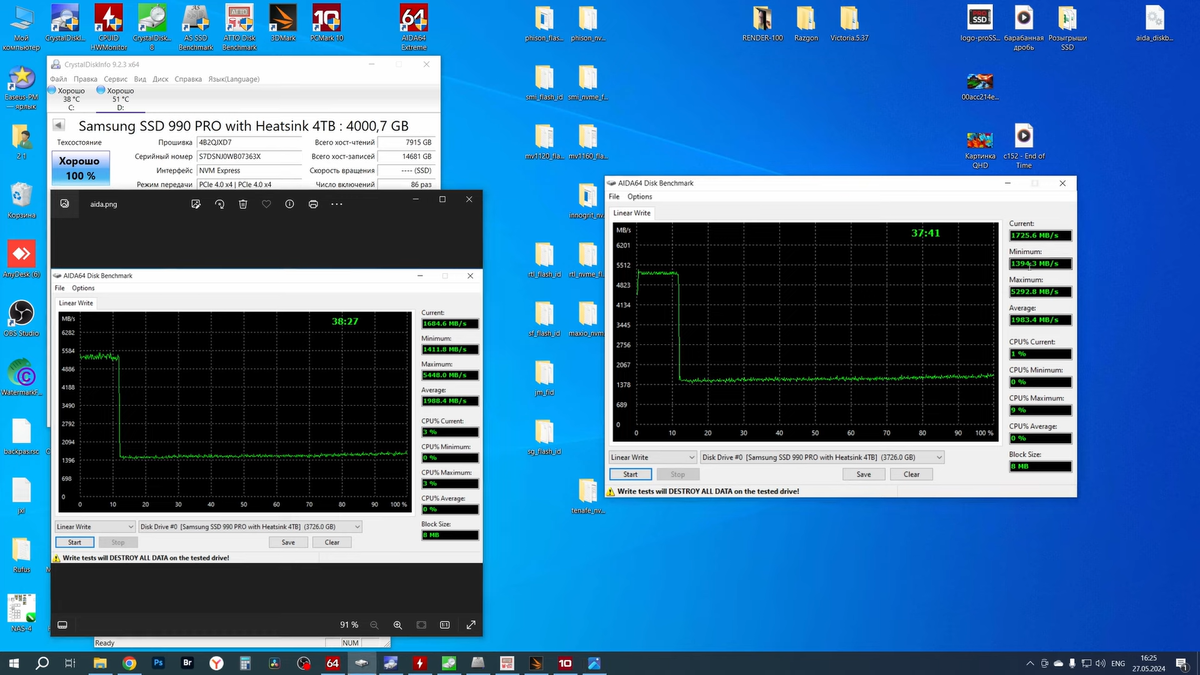Click the firmware field 4B2QJXD7
1200x675 pixels.
point(249,143)
